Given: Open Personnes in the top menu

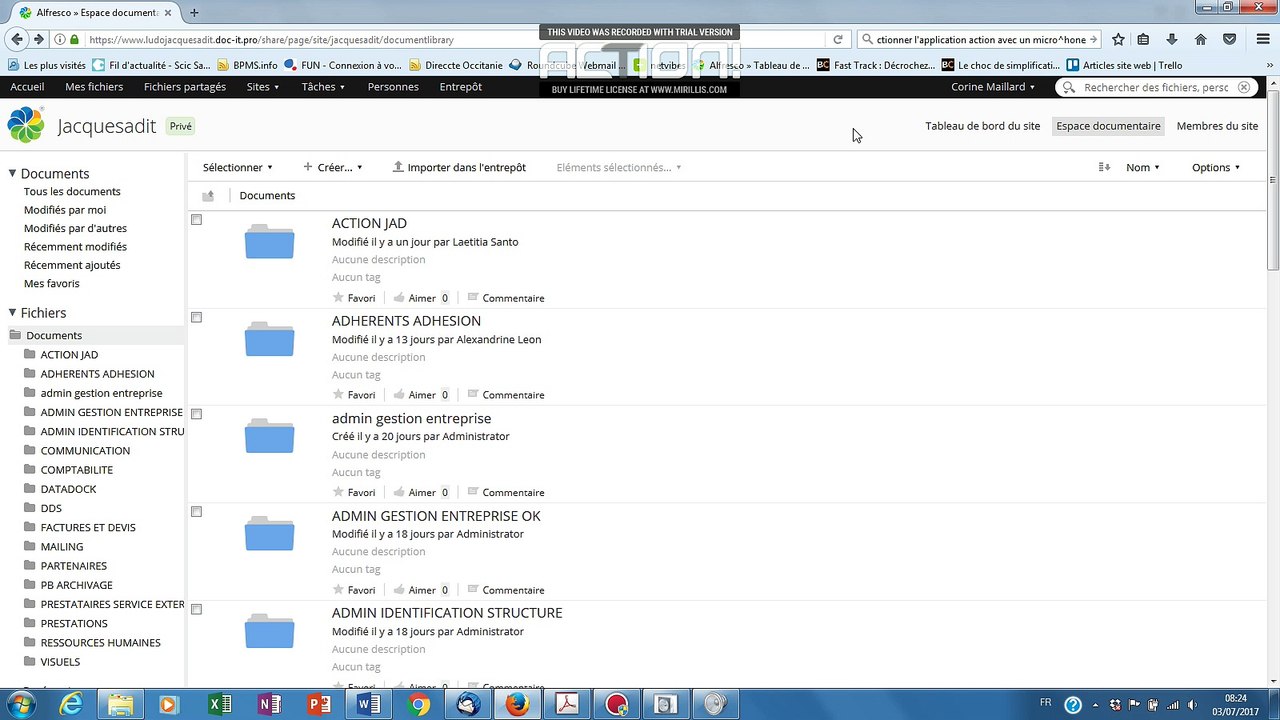Looking at the screenshot, I should point(393,87).
